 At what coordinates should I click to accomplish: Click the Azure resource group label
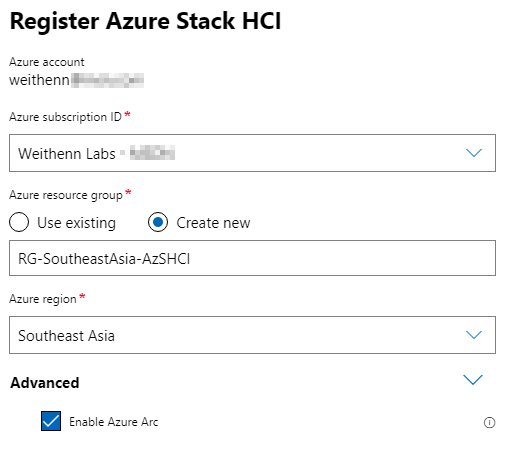[66, 195]
